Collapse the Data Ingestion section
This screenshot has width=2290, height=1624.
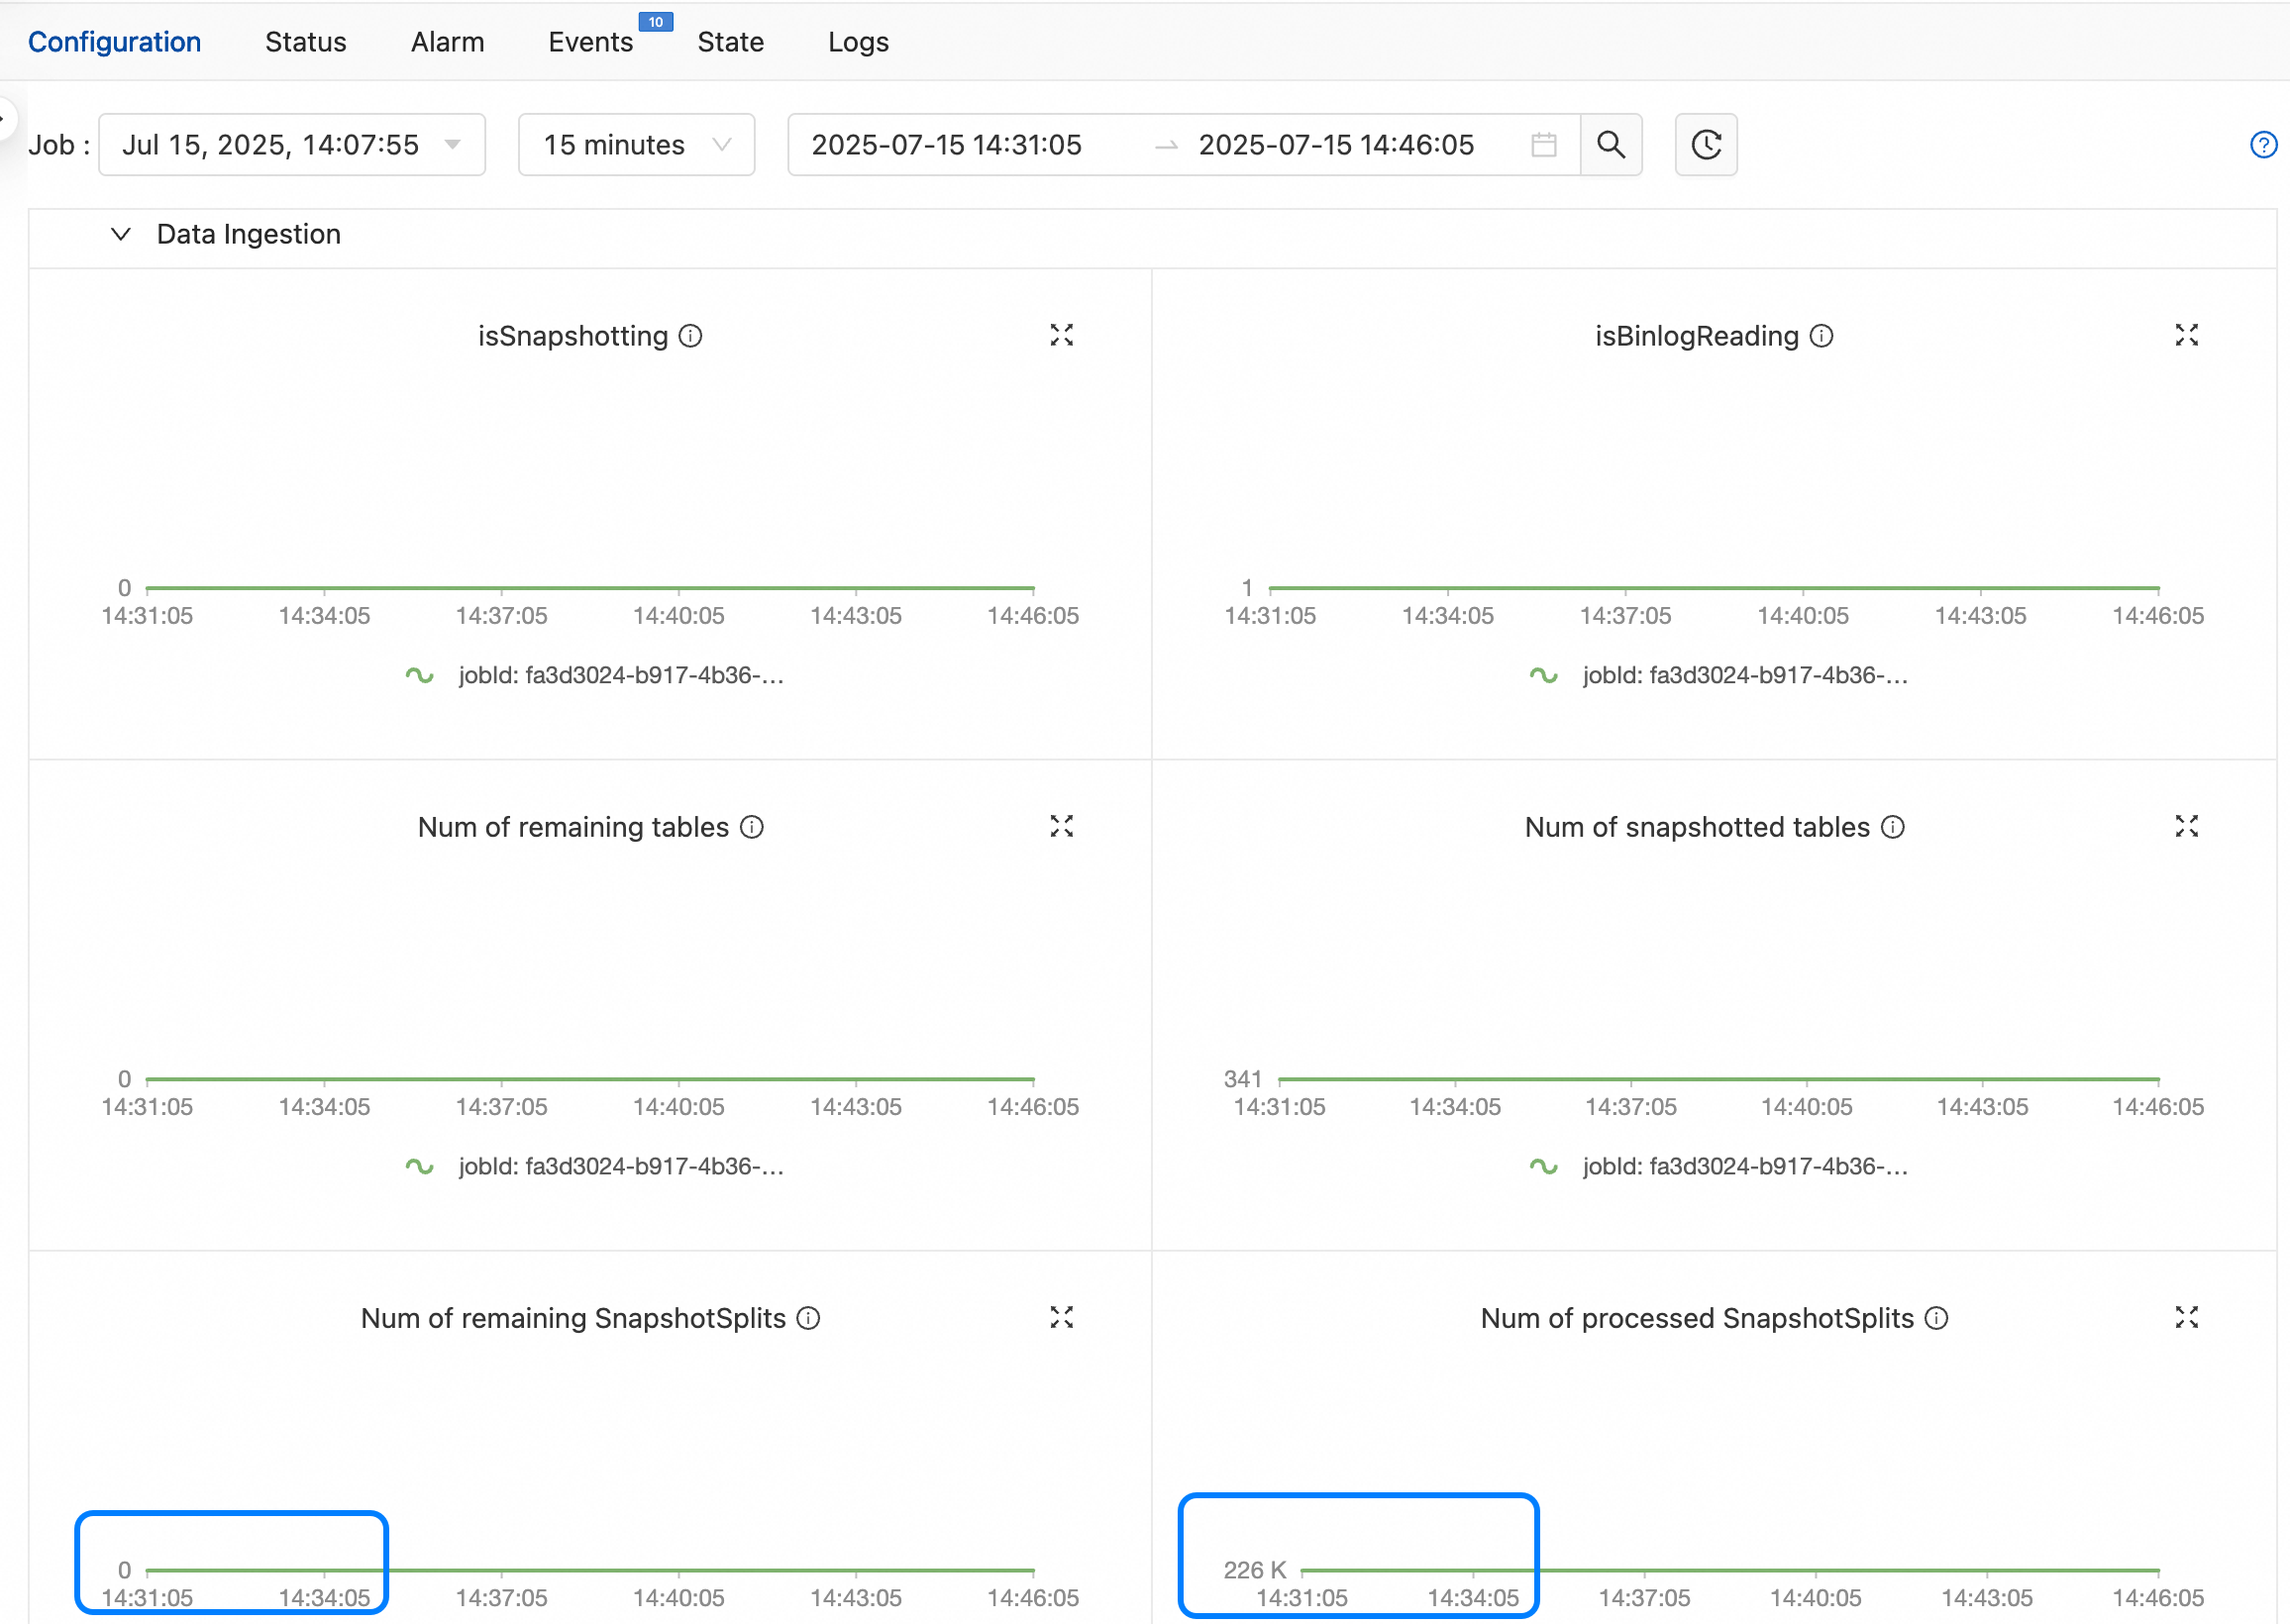click(120, 234)
